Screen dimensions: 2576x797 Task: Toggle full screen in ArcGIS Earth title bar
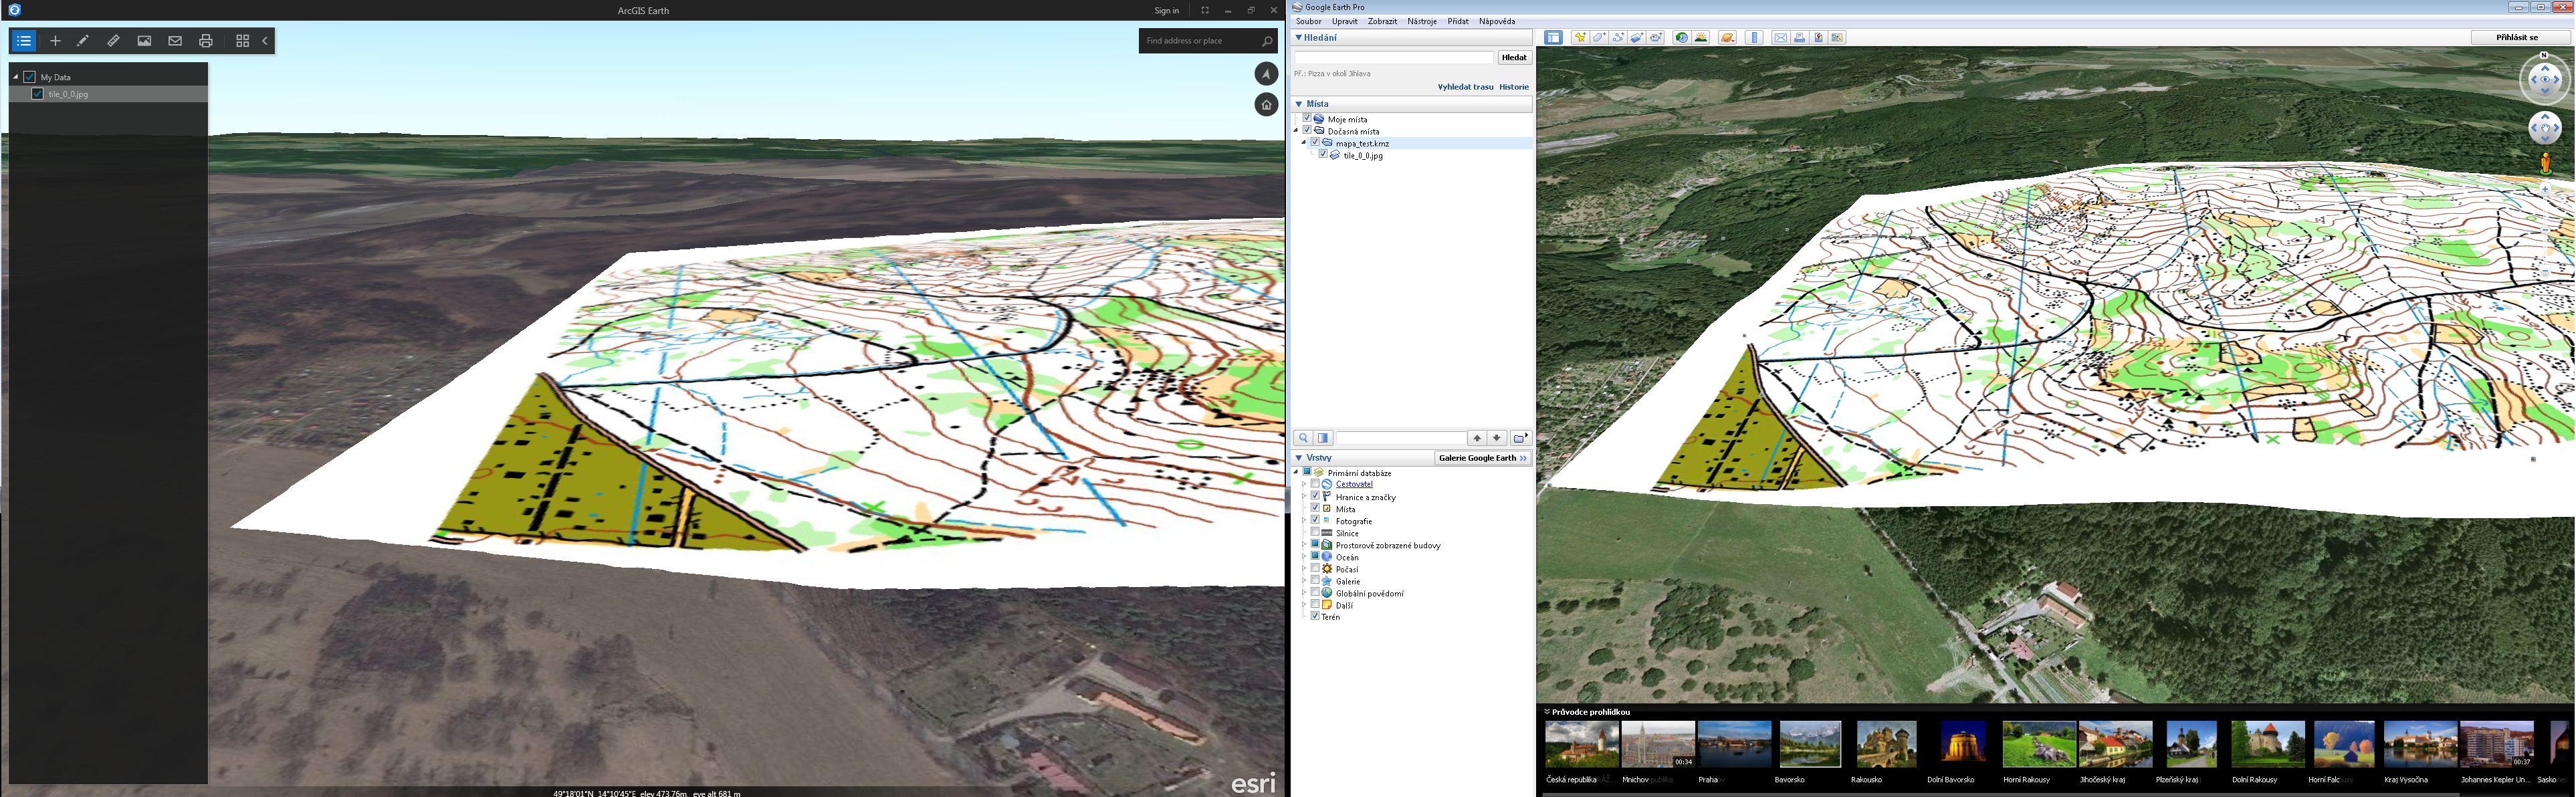pyautogui.click(x=1205, y=10)
